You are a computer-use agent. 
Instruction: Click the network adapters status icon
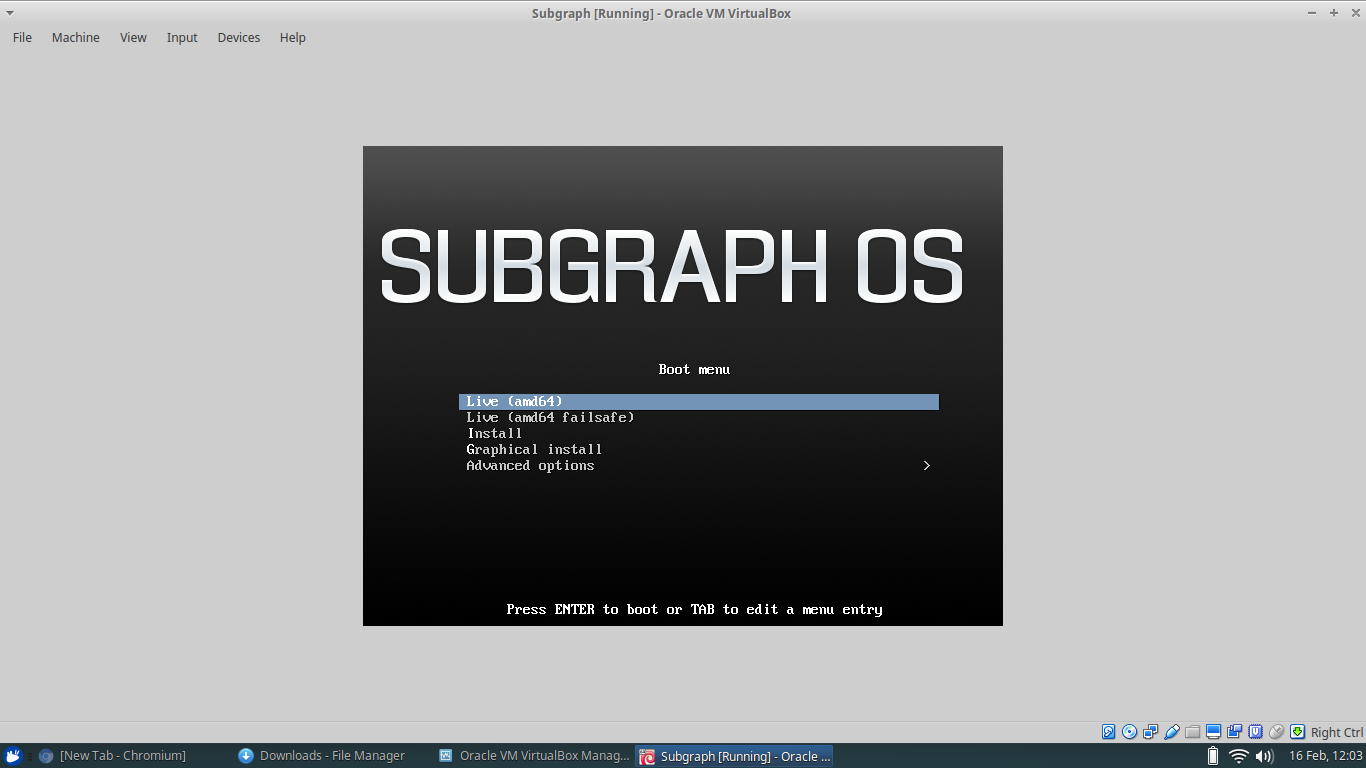click(x=1150, y=732)
